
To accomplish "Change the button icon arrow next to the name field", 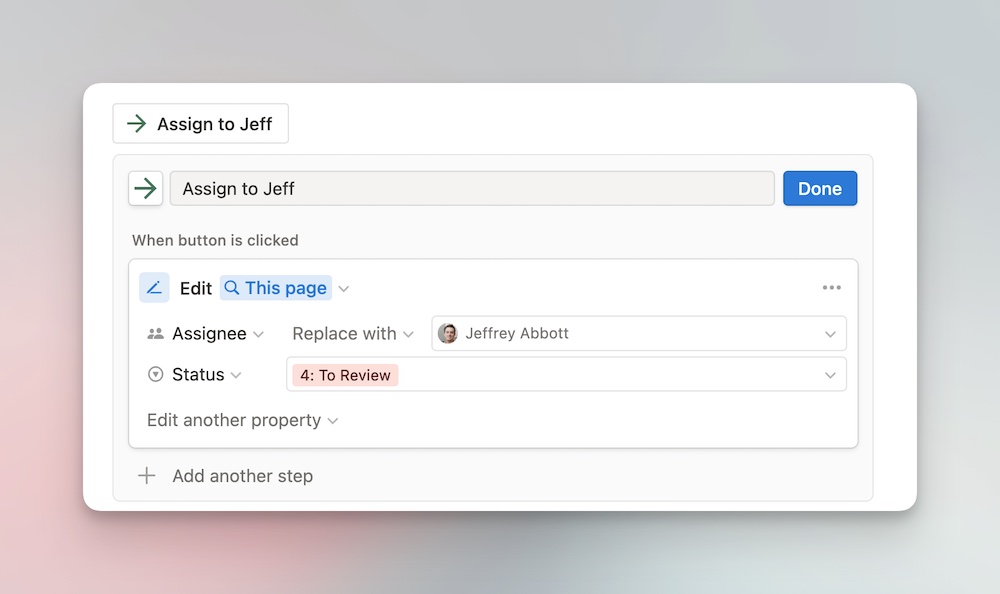I will click(145, 188).
